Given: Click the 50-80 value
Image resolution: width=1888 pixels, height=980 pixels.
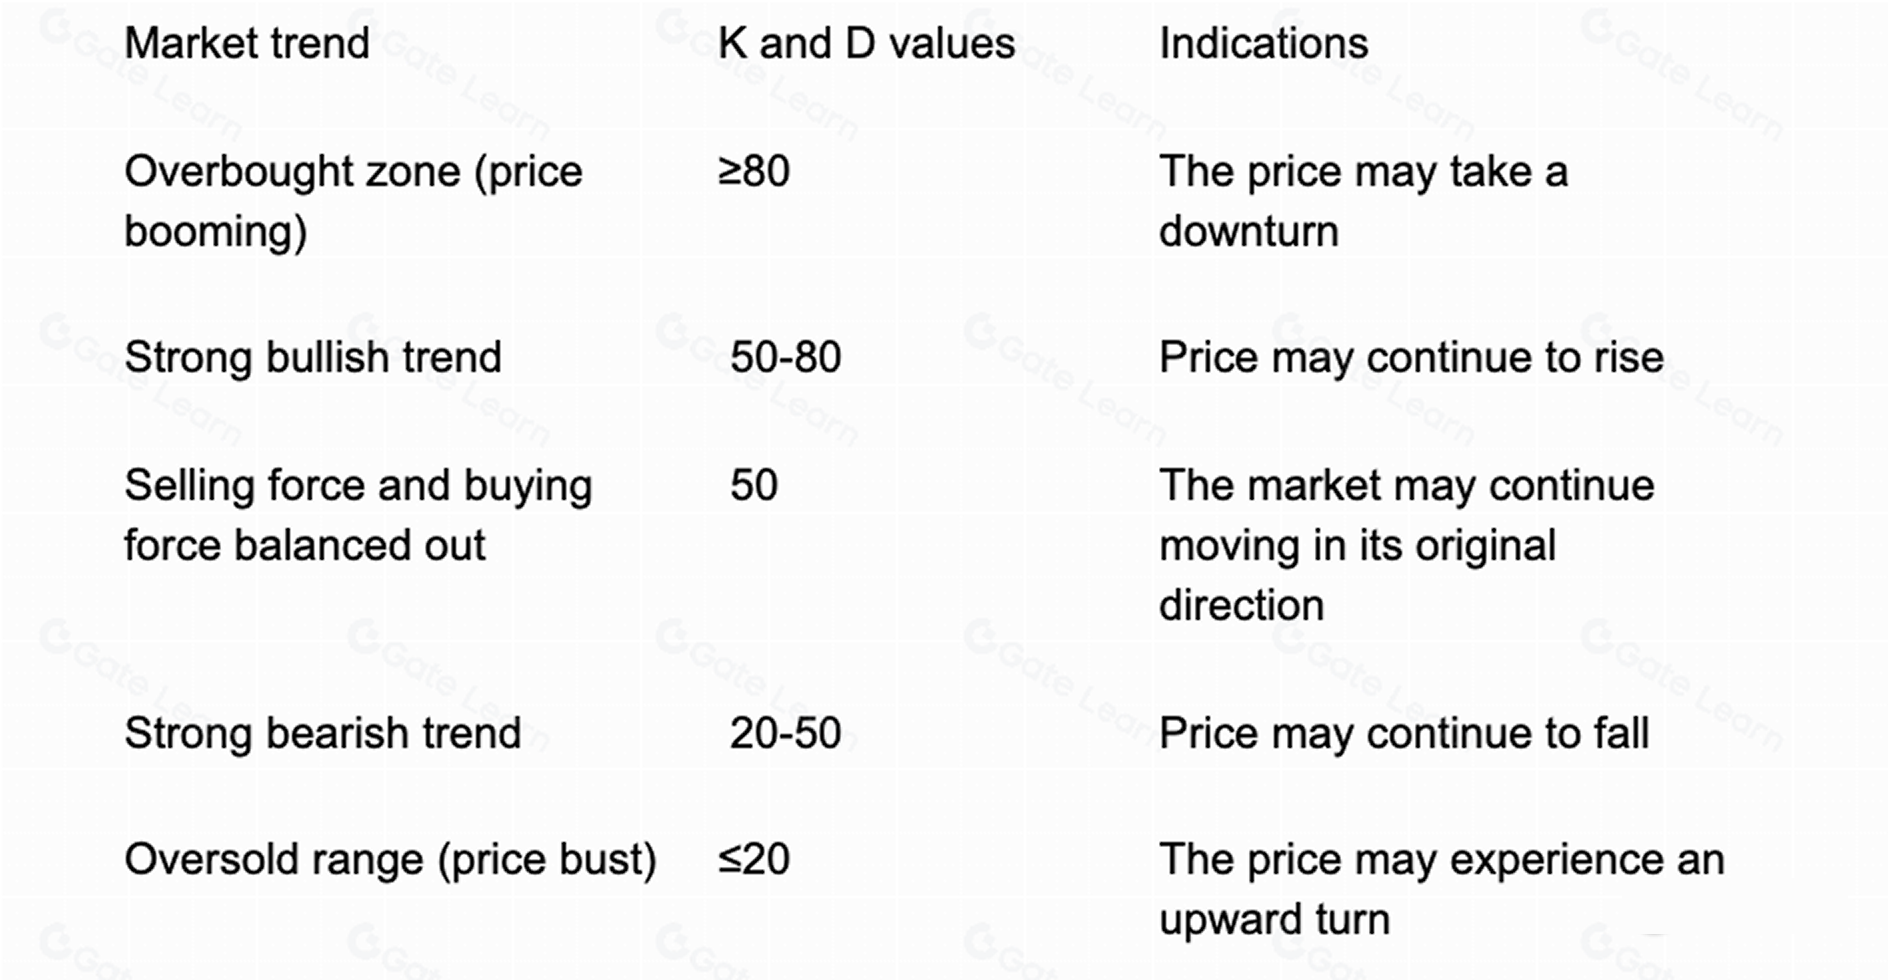Looking at the screenshot, I should (786, 357).
